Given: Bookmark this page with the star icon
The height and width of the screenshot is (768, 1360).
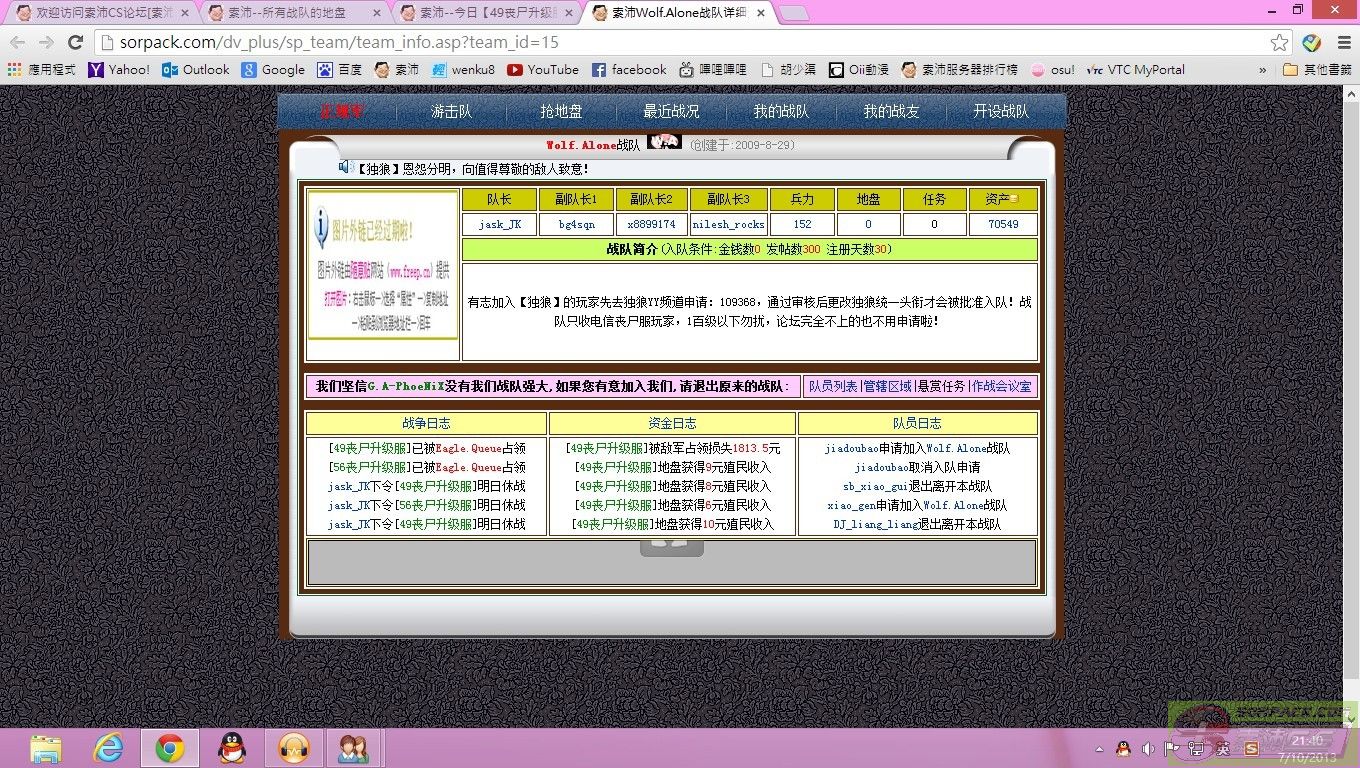Looking at the screenshot, I should 1279,42.
